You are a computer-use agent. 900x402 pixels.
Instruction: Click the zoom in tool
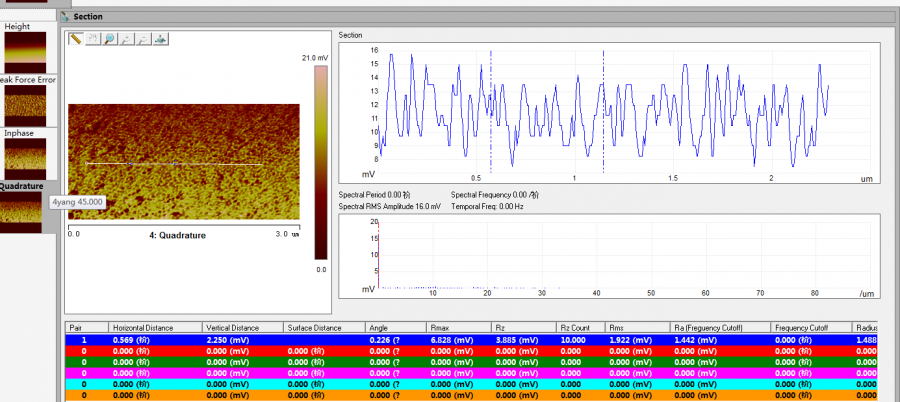pyautogui.click(x=126, y=39)
